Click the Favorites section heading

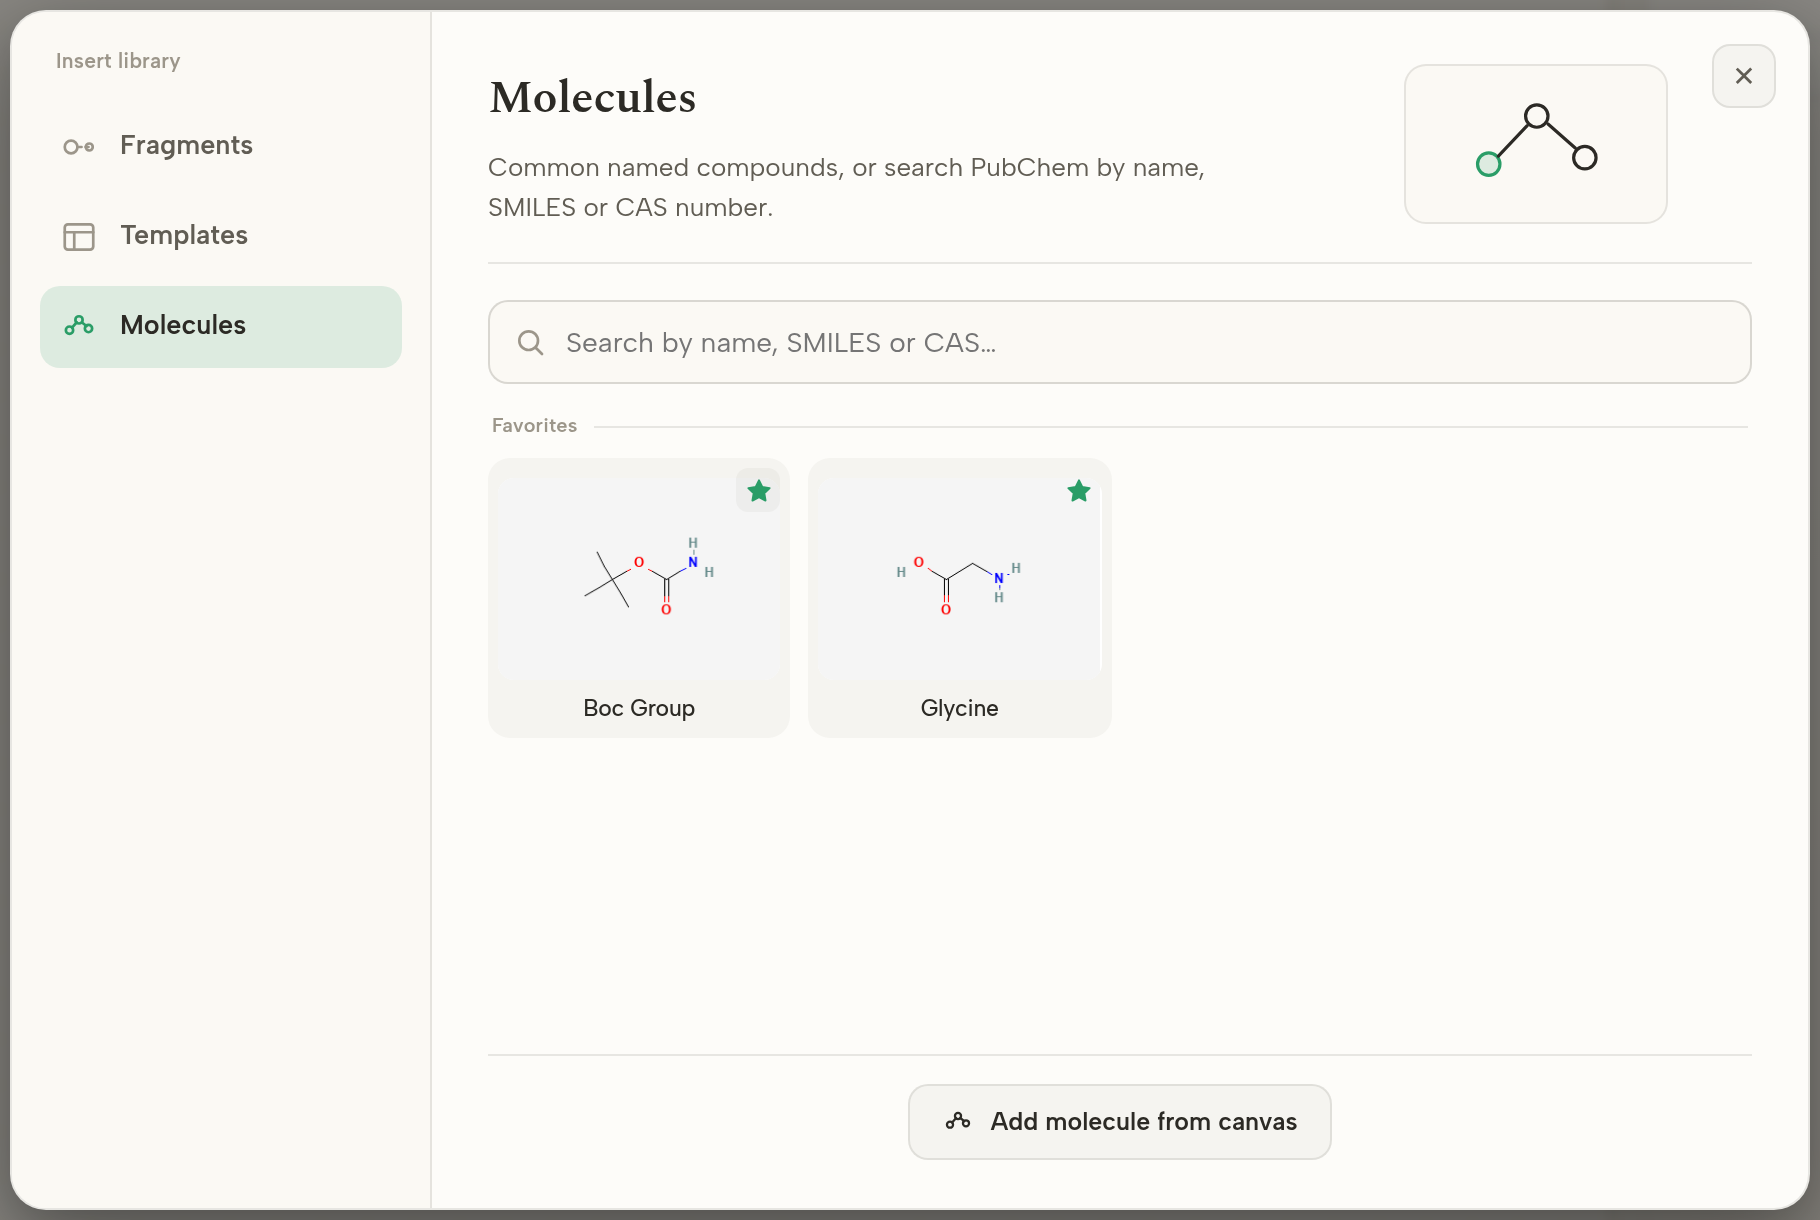coord(534,426)
